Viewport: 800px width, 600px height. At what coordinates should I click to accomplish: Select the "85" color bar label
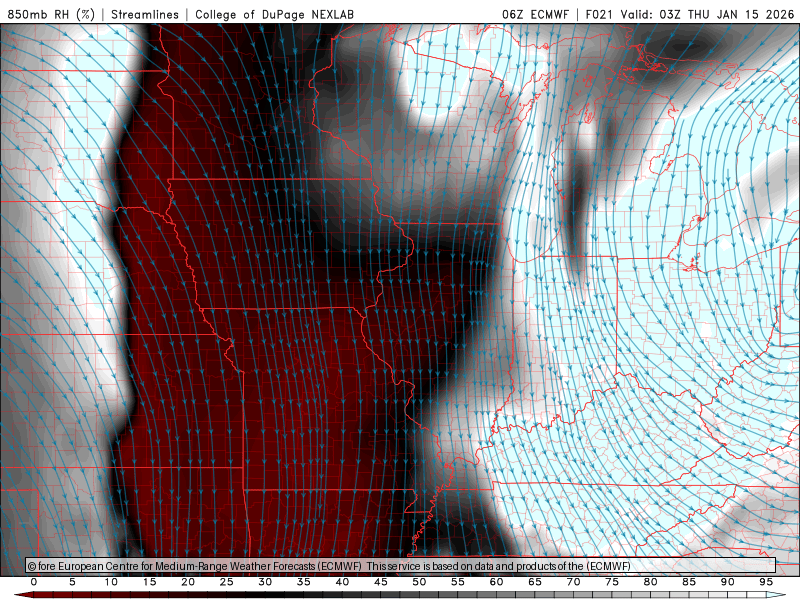point(689,582)
